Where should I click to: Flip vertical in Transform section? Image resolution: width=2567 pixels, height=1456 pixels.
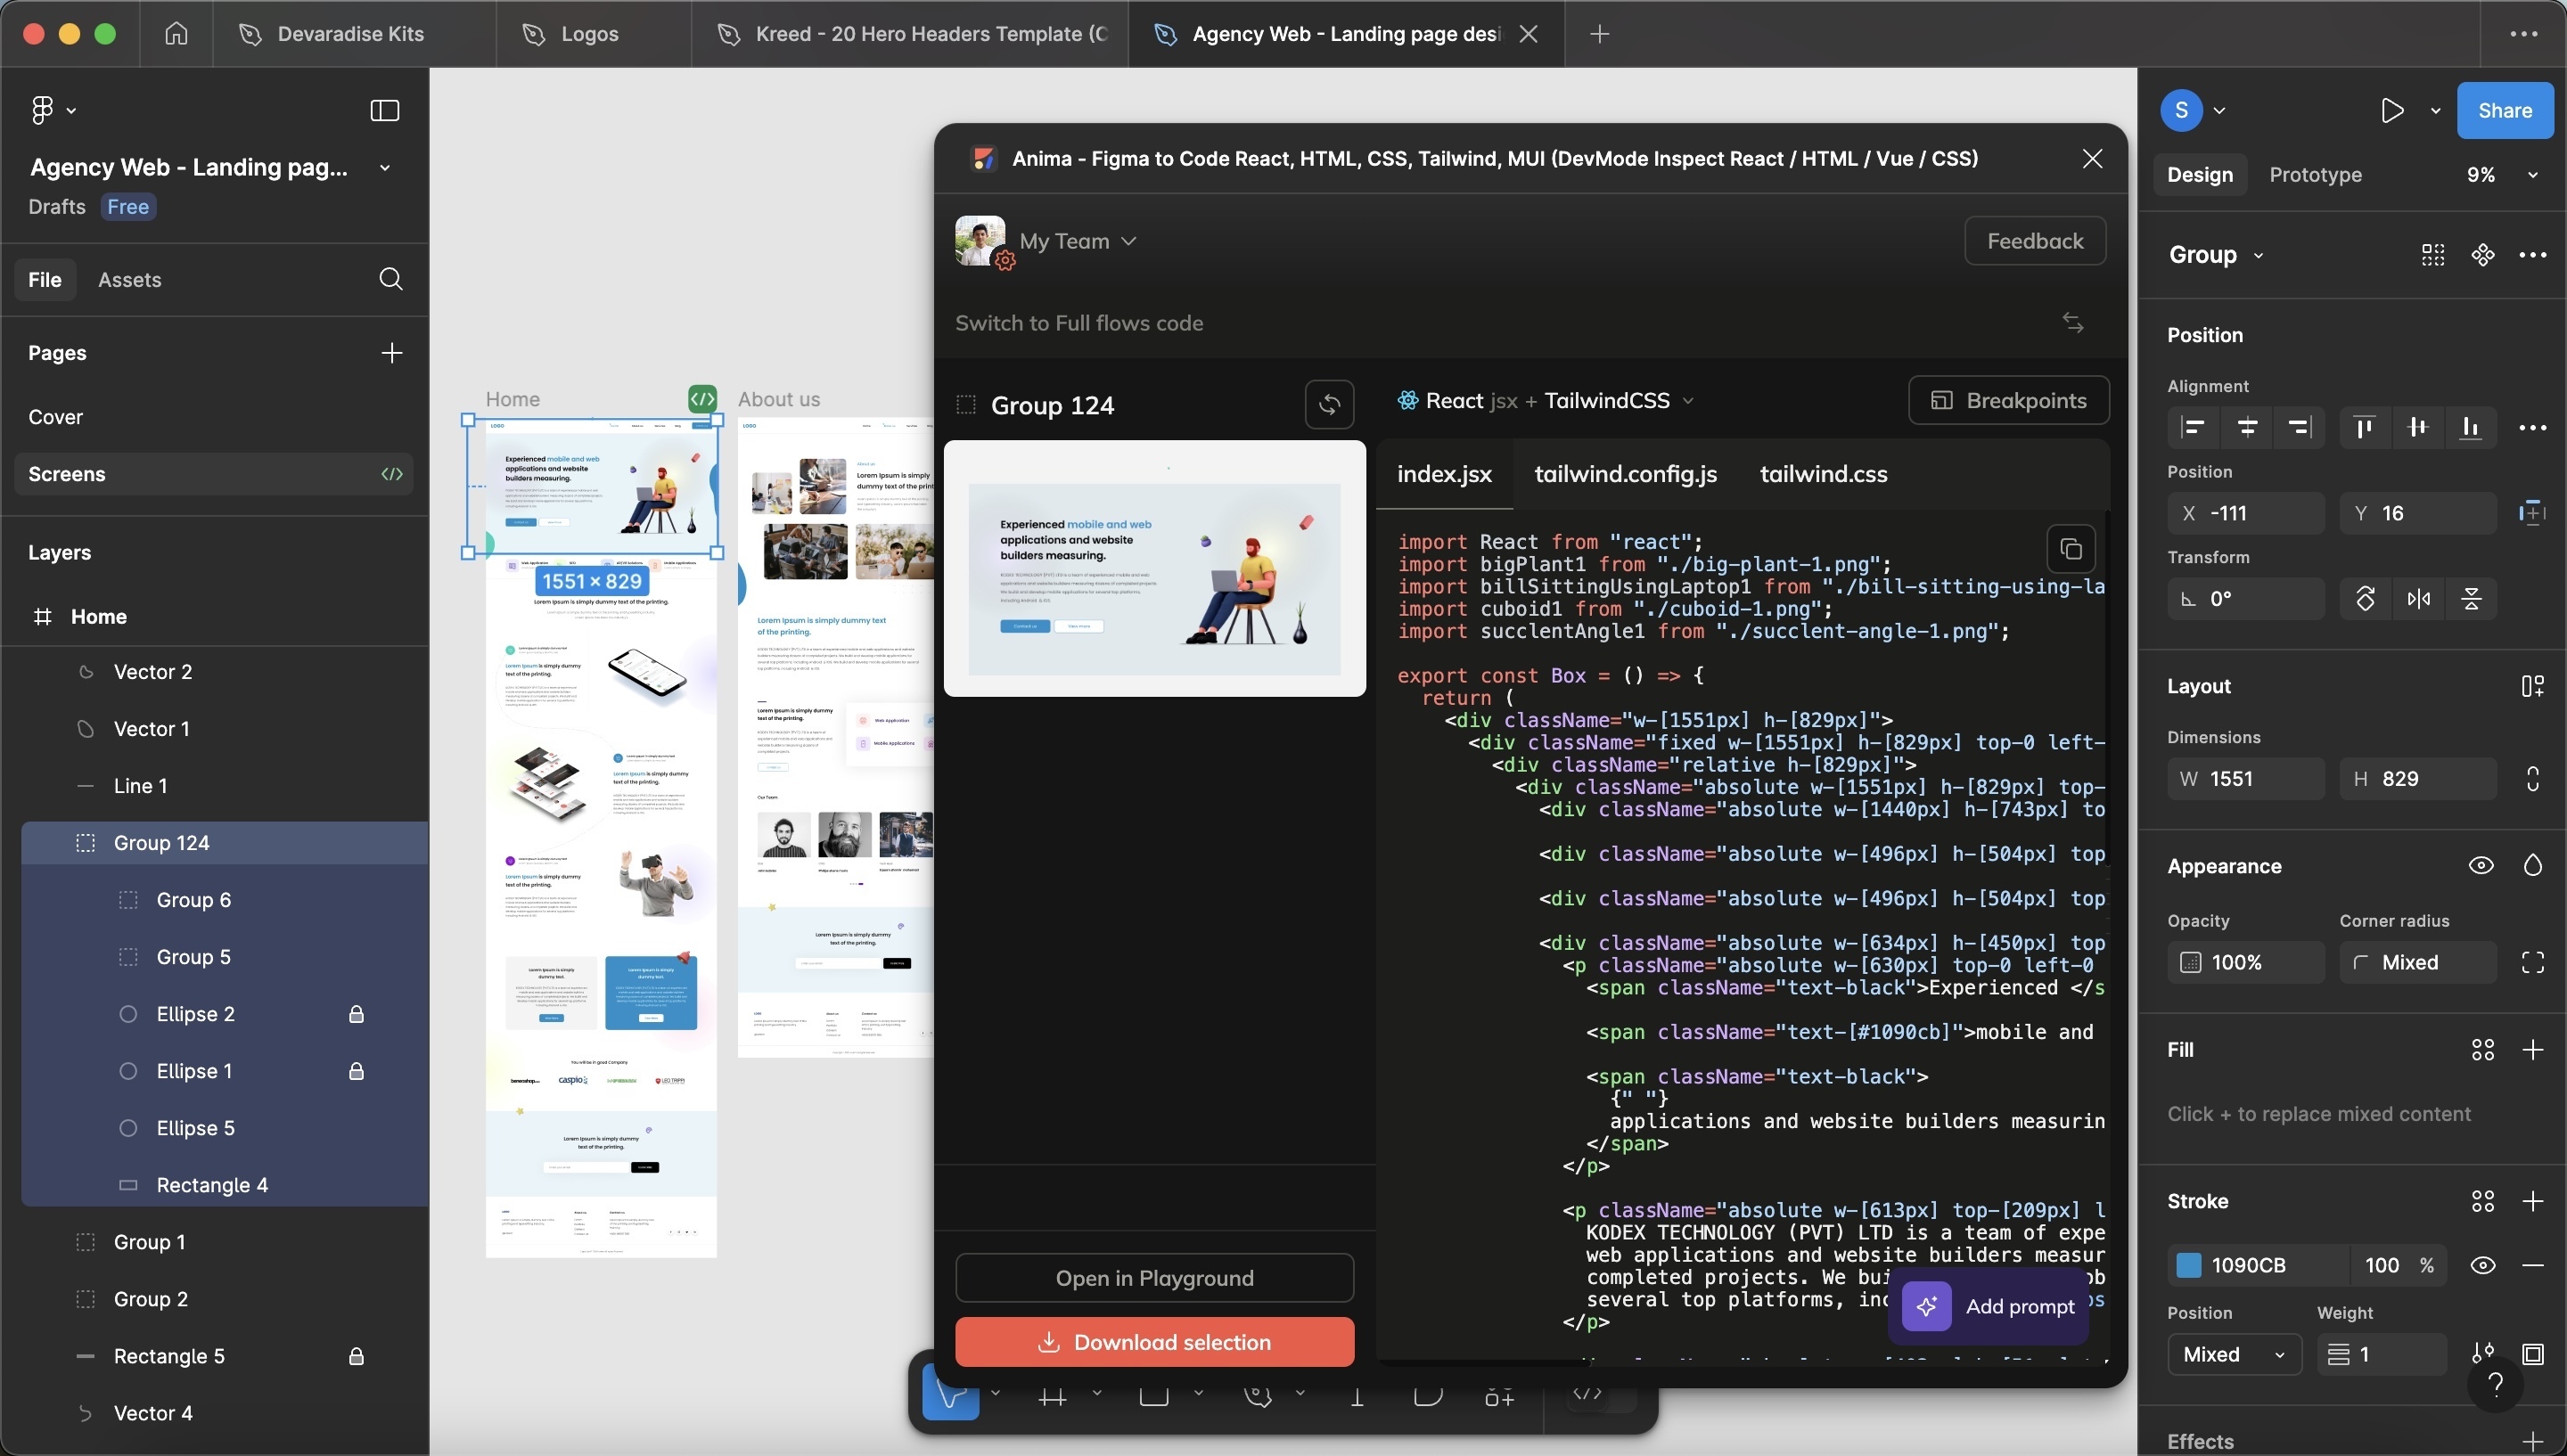tap(2471, 599)
